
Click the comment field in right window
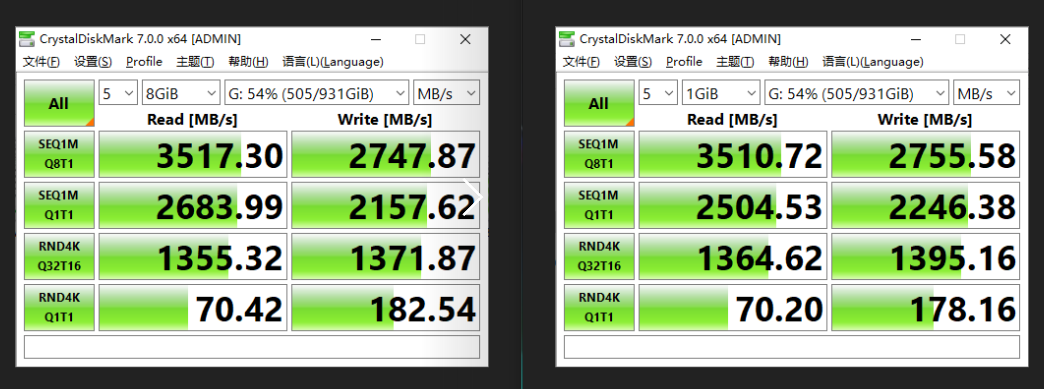[x=792, y=347]
